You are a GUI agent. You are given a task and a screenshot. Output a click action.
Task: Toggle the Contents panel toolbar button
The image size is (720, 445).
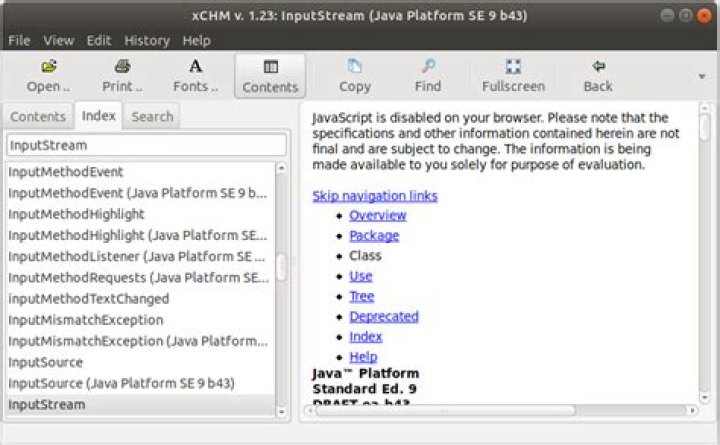[270, 76]
